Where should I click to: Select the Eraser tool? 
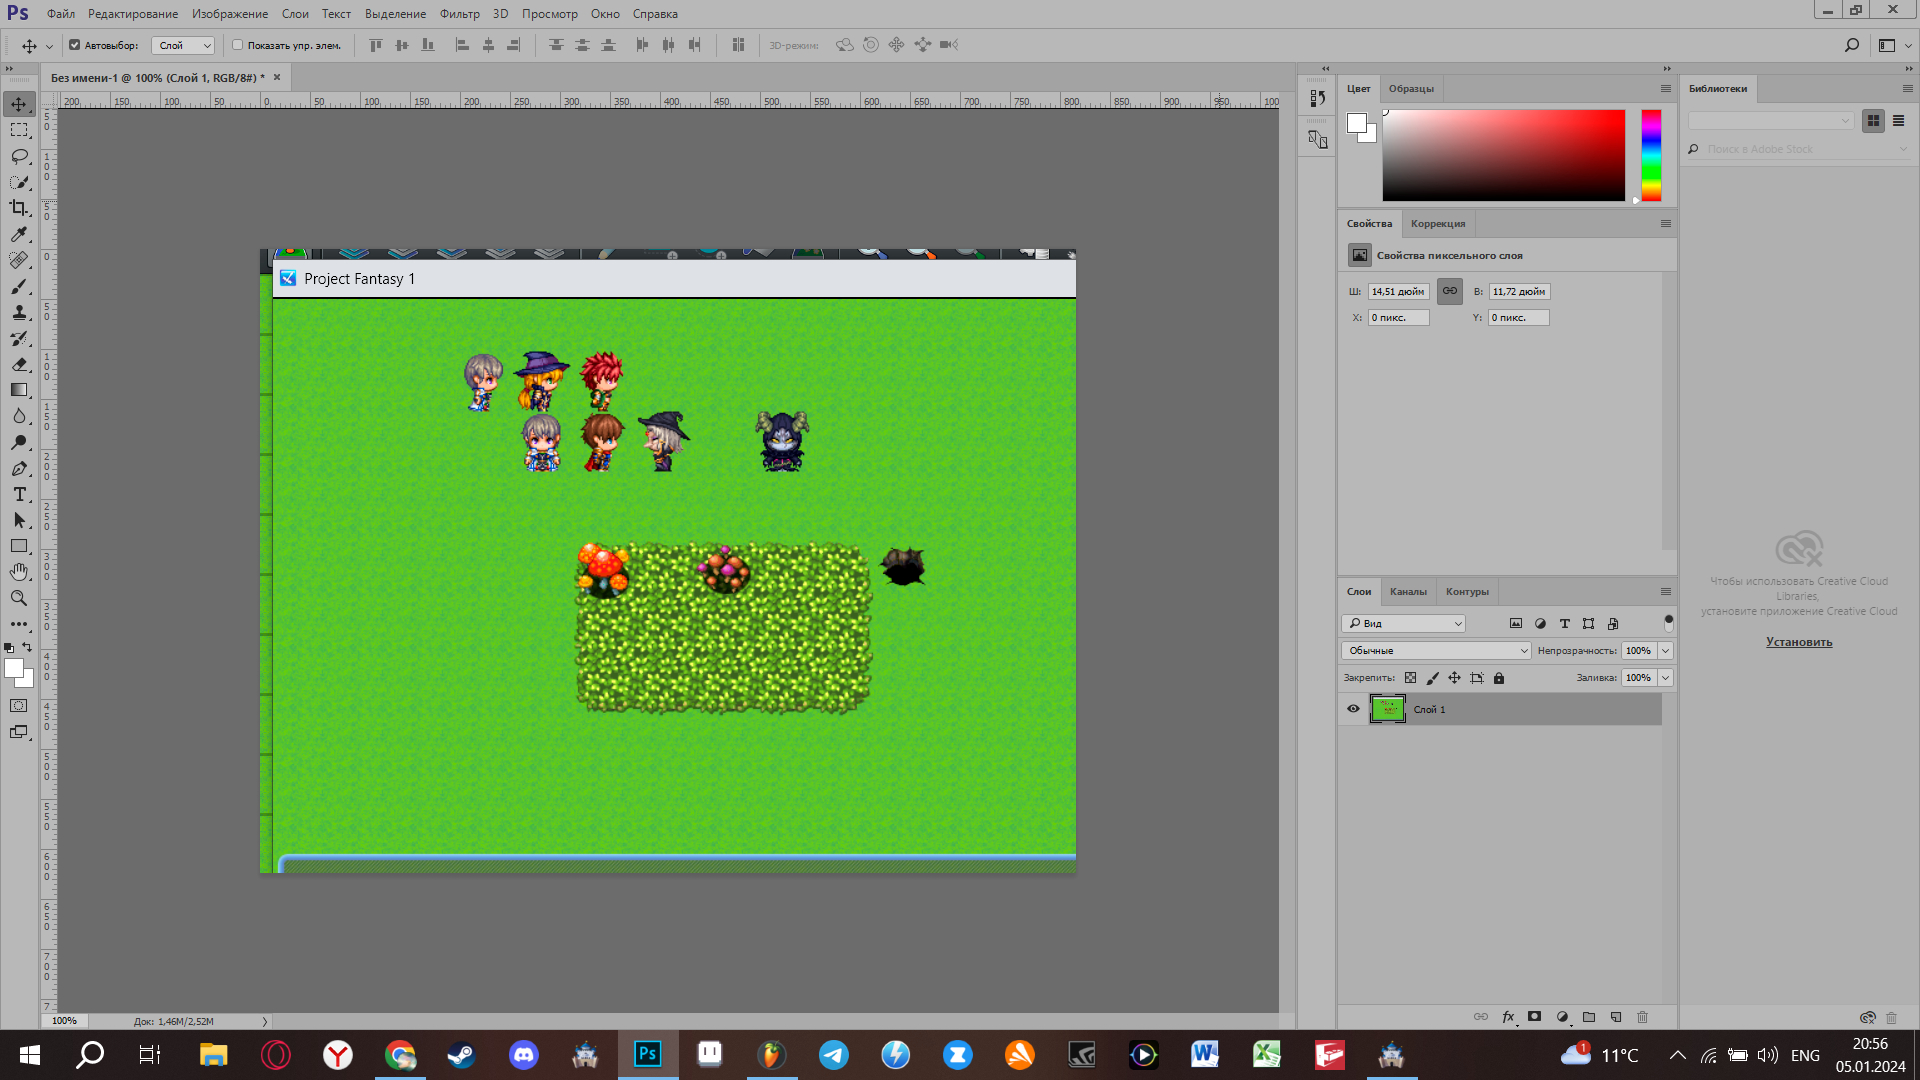(x=19, y=364)
